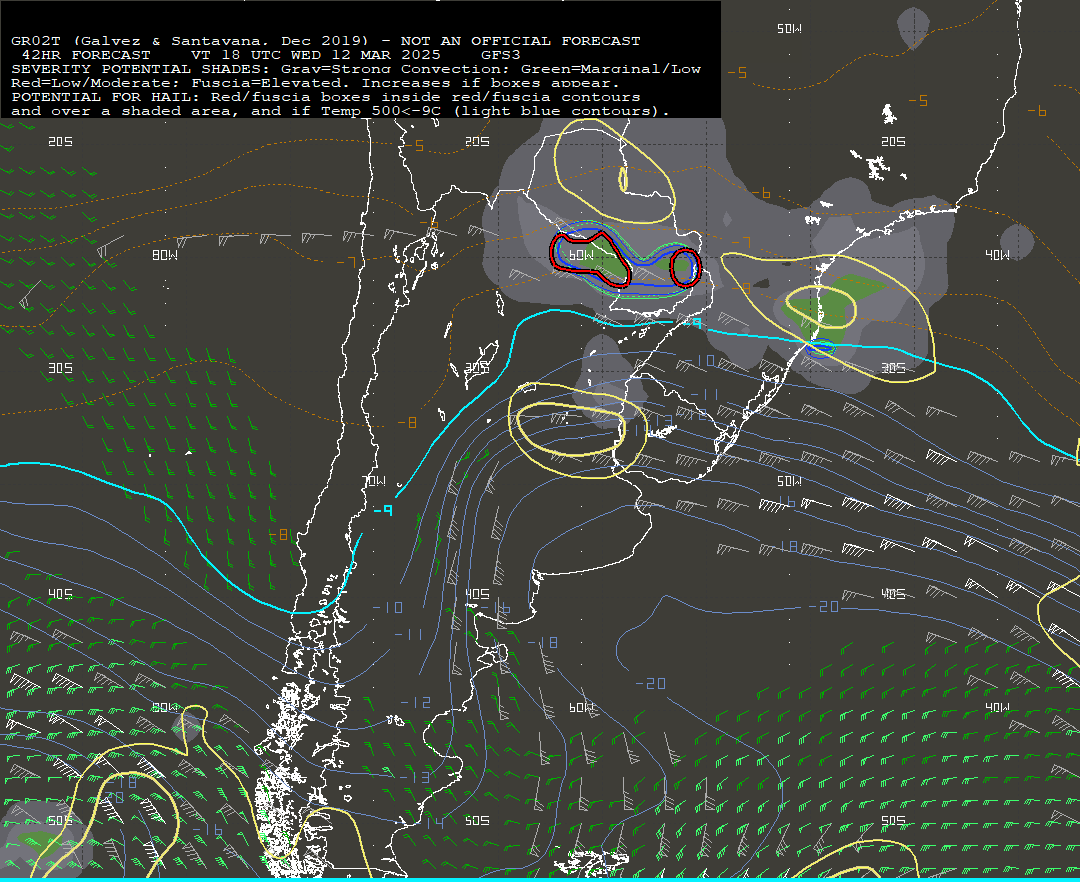Click the small yellow oval inside the northern yellow contour
1080x882 pixels.
tap(623, 179)
